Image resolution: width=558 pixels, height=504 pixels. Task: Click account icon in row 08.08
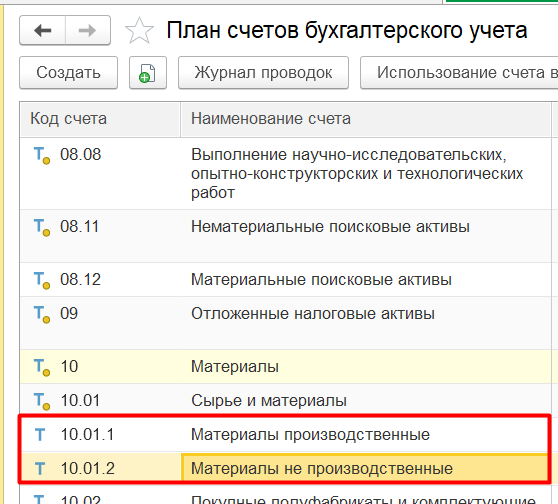pyautogui.click(x=42, y=155)
